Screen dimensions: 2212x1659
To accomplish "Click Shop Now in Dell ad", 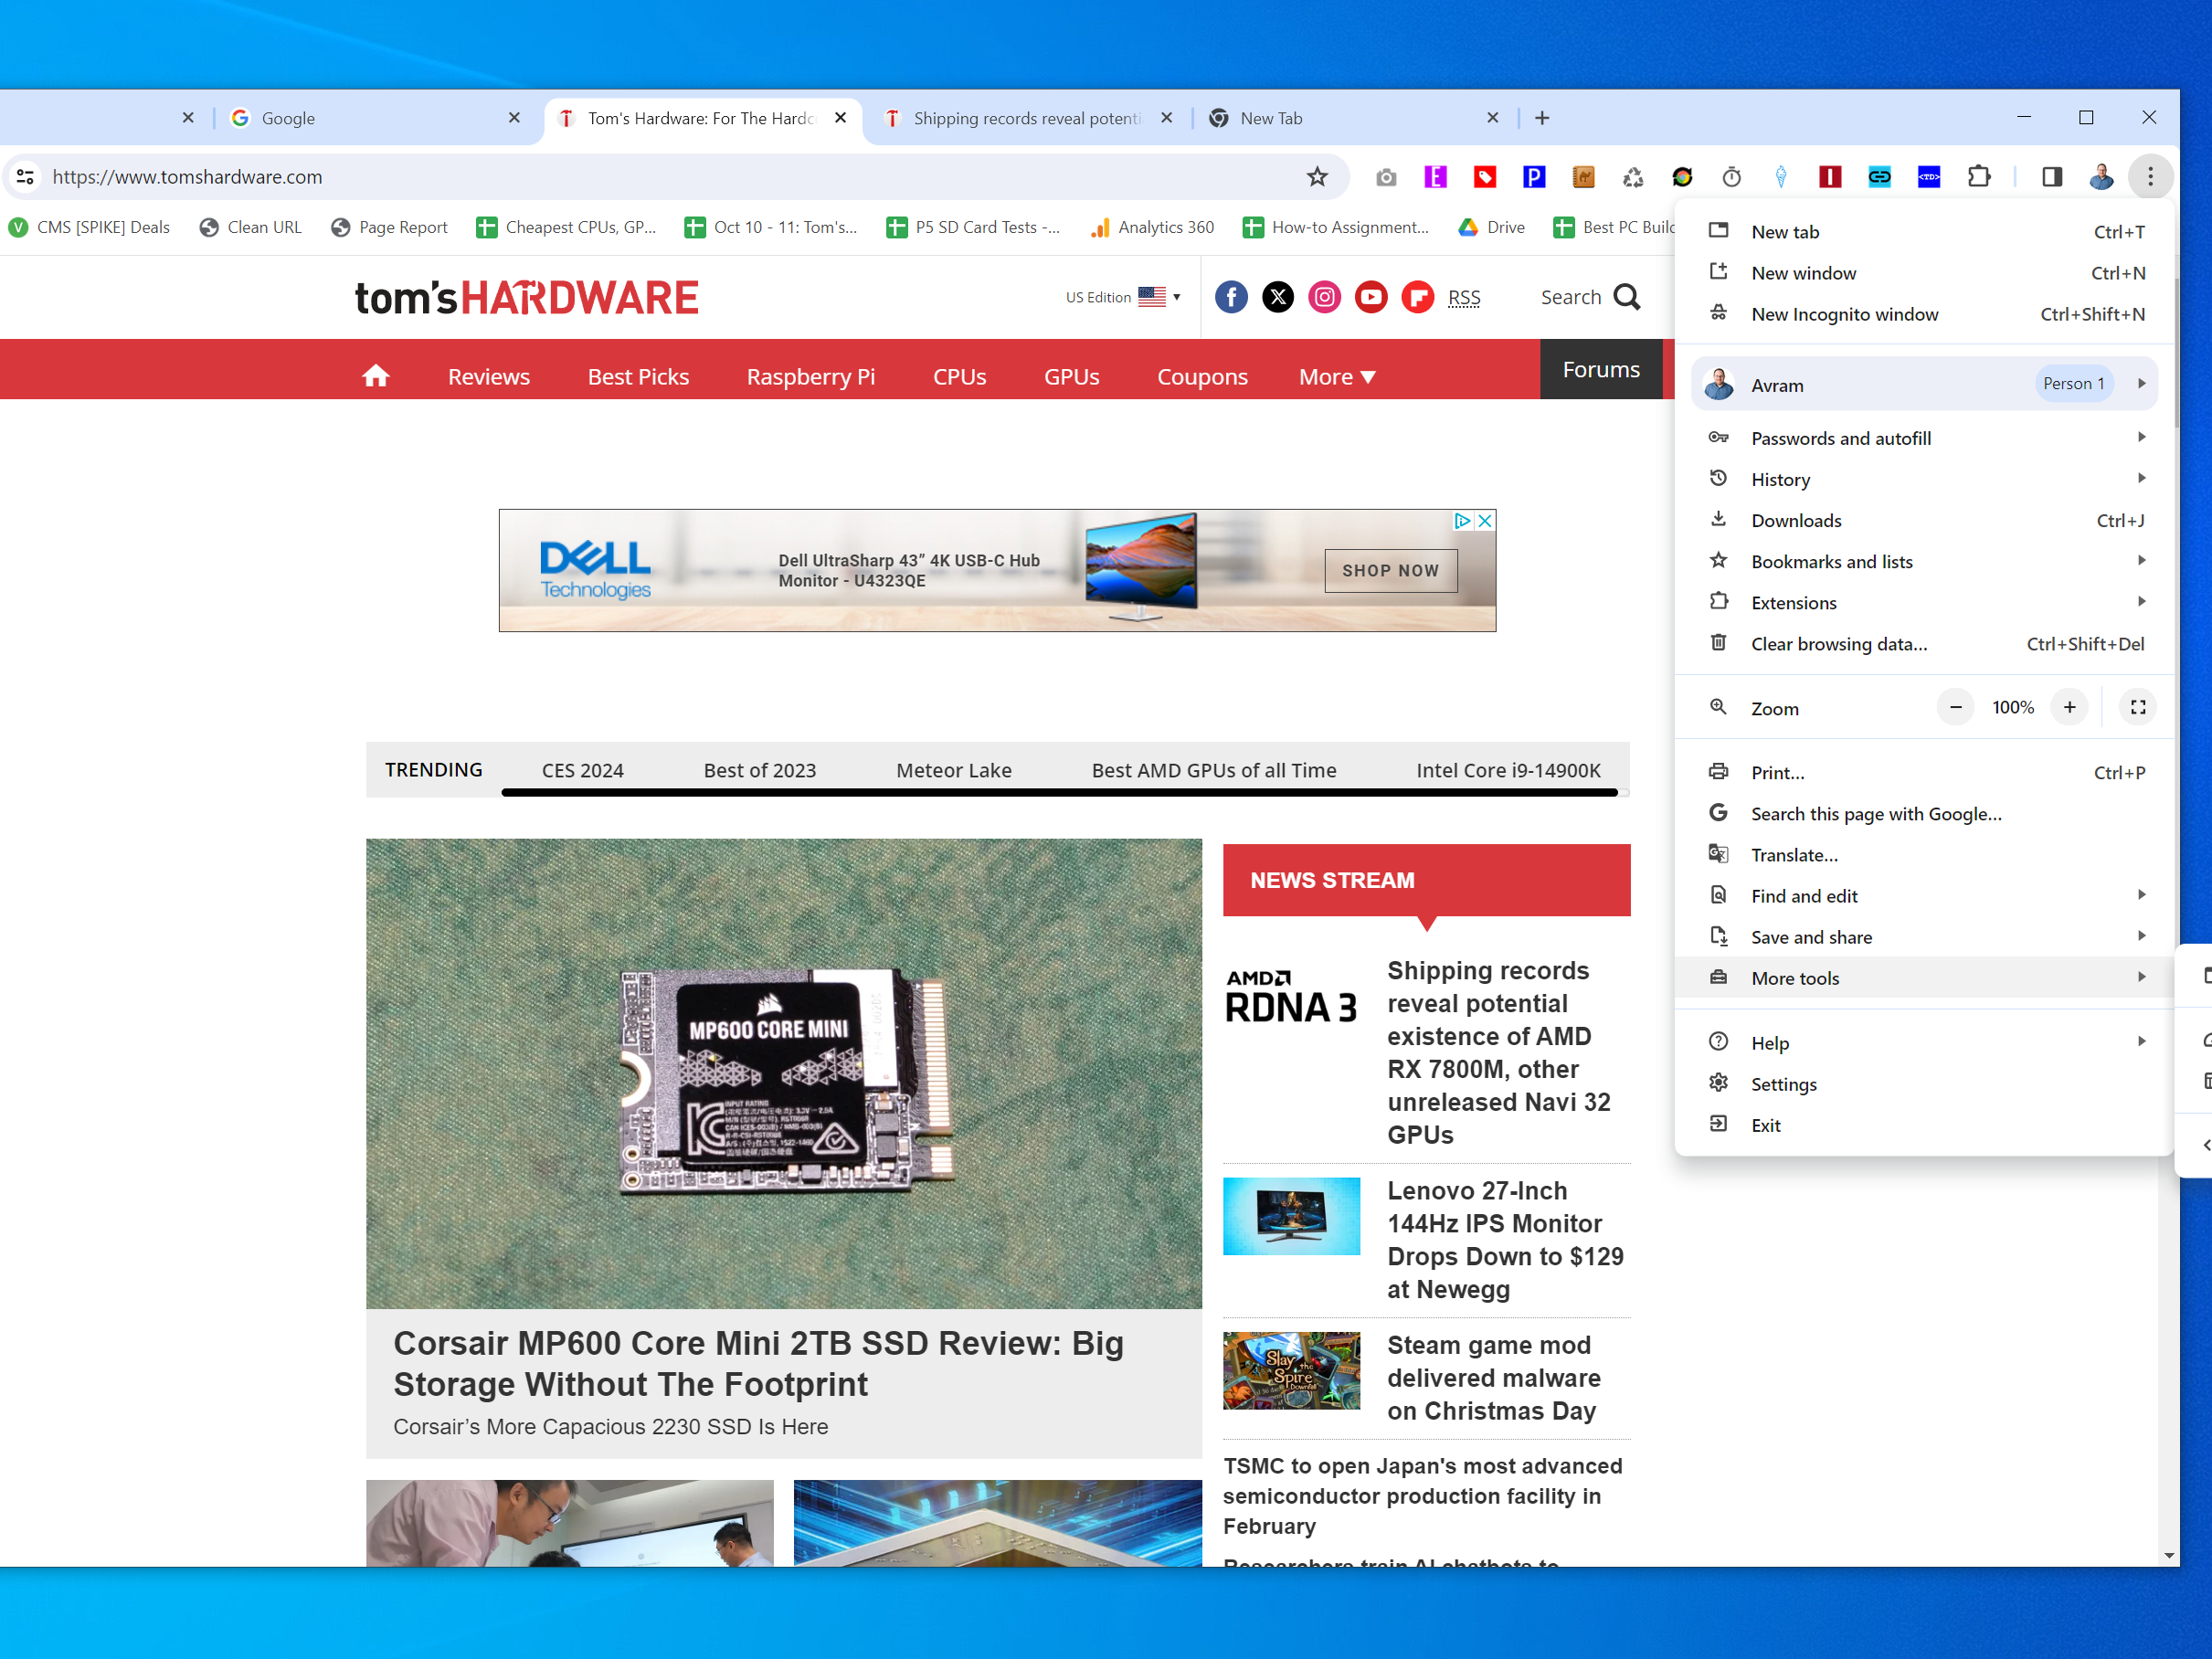I will tap(1391, 570).
